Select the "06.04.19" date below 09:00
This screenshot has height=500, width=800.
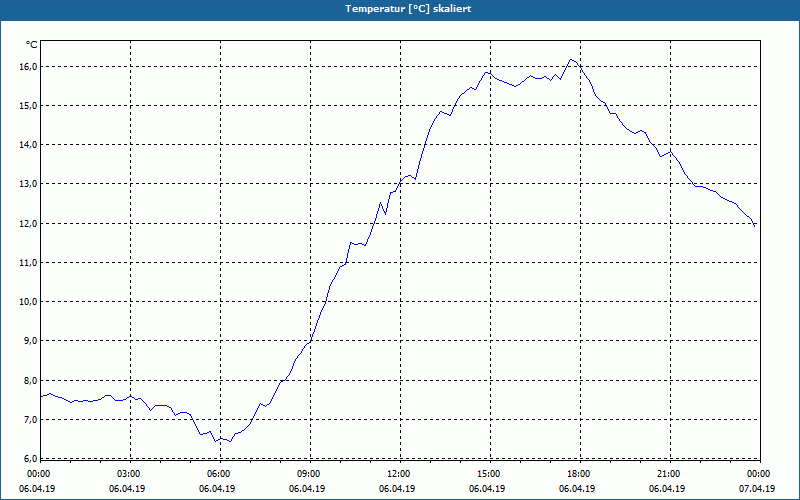[307, 489]
